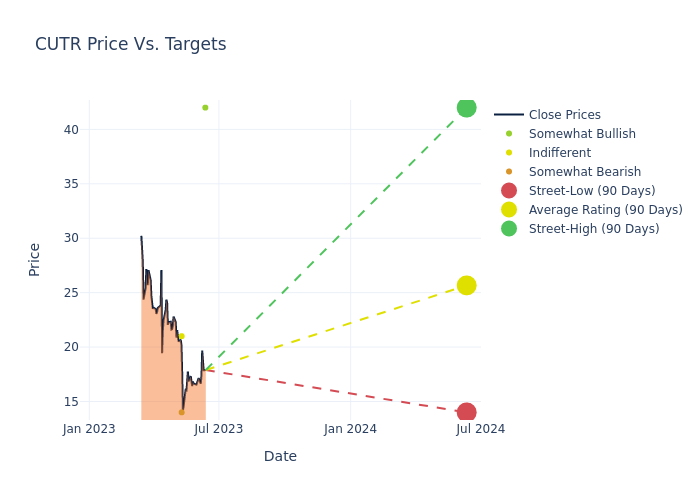This screenshot has width=700, height=500.
Task: Click the large red Street-Low marker
Action: coord(466,413)
